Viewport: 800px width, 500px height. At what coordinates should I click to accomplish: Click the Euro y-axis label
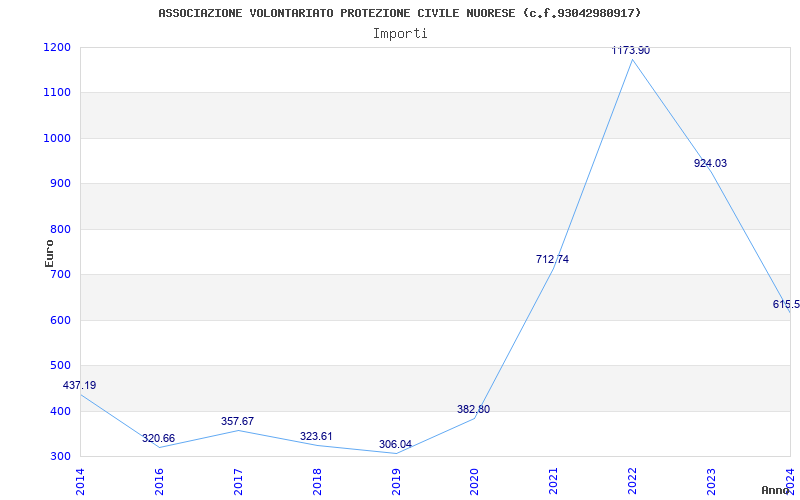coord(49,253)
